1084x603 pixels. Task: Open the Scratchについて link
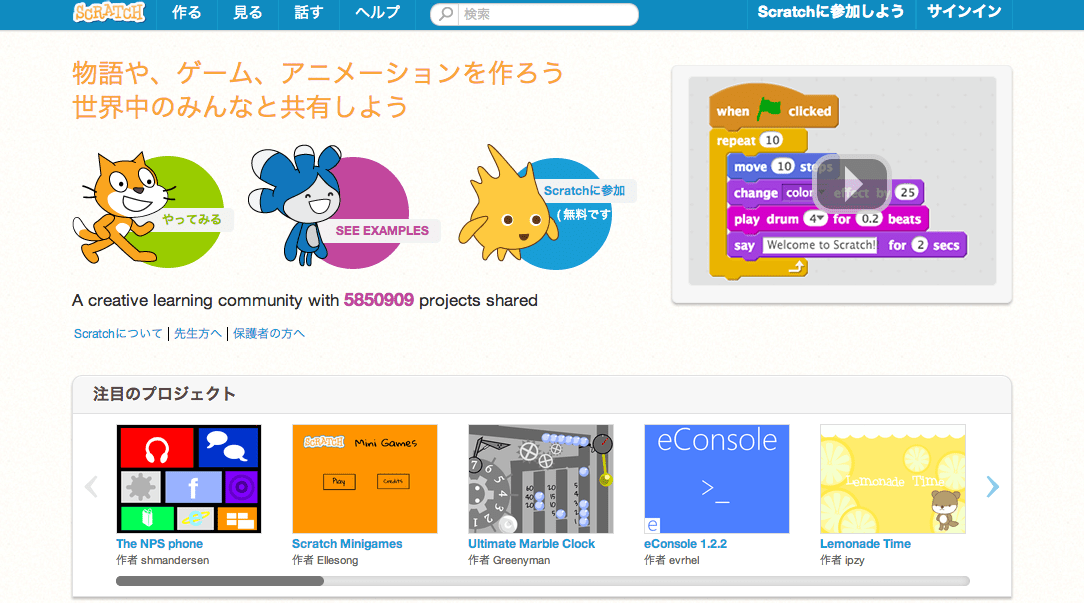[118, 333]
